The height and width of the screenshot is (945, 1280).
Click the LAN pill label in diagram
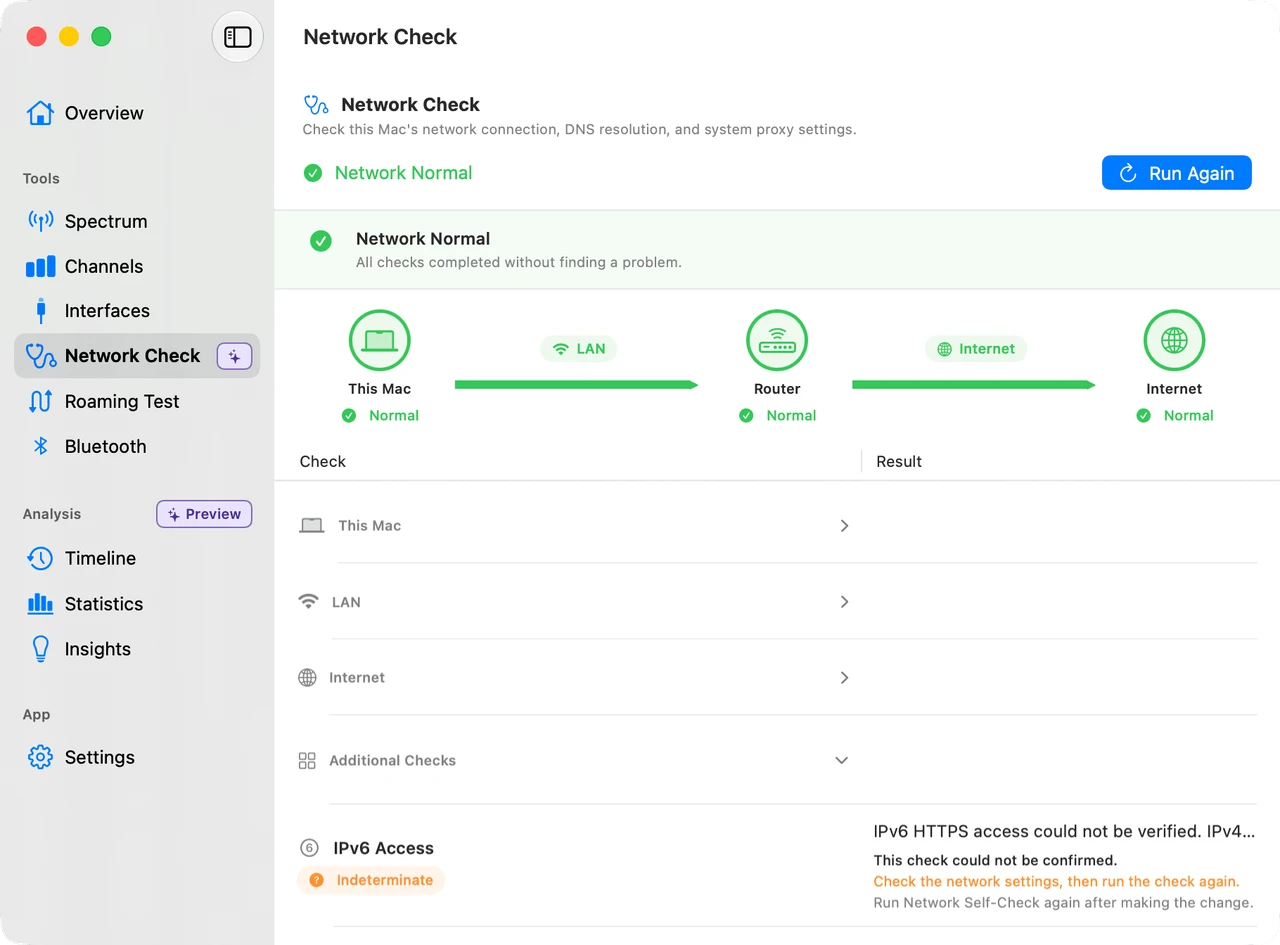click(579, 349)
